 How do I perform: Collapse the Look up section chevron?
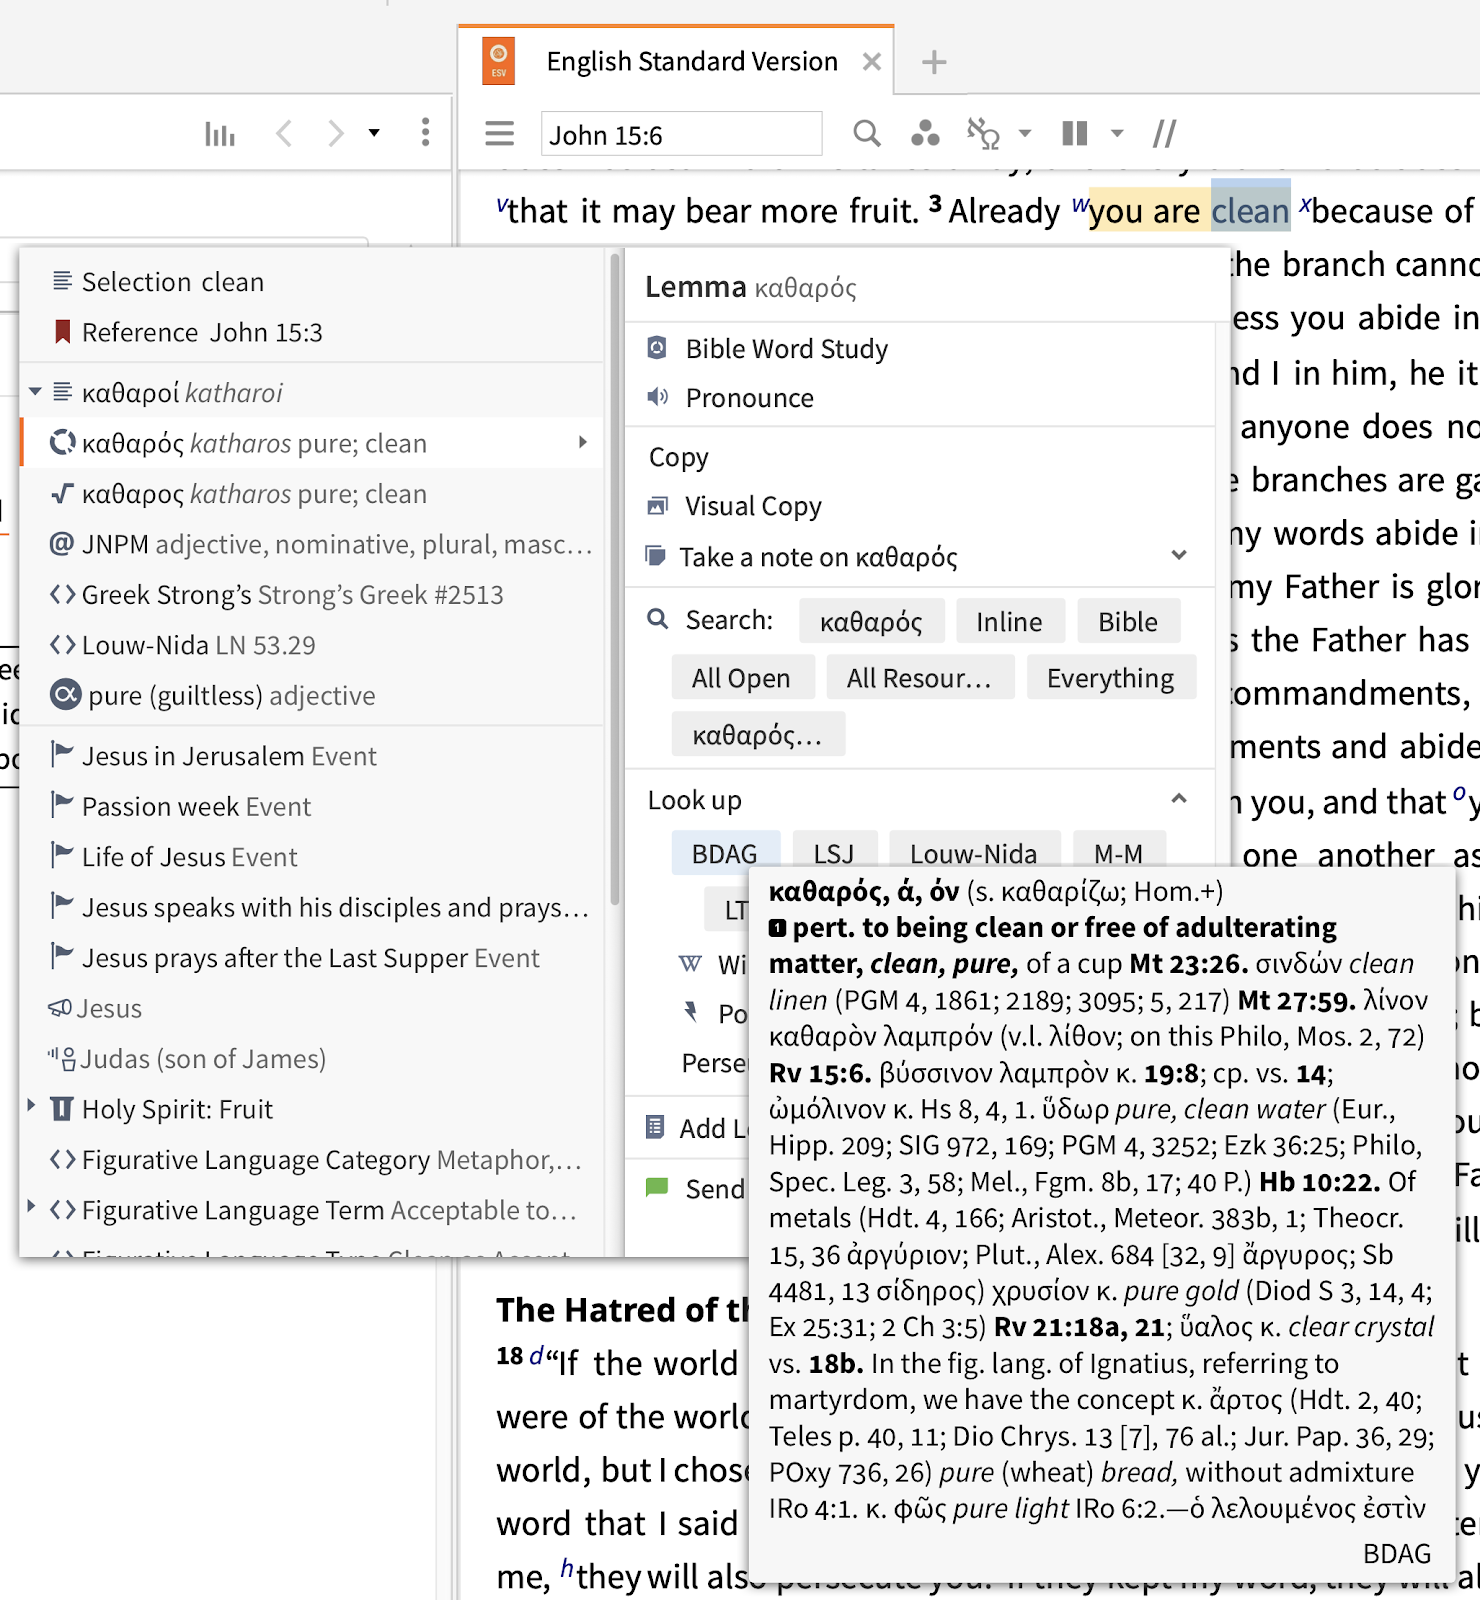[x=1179, y=798]
